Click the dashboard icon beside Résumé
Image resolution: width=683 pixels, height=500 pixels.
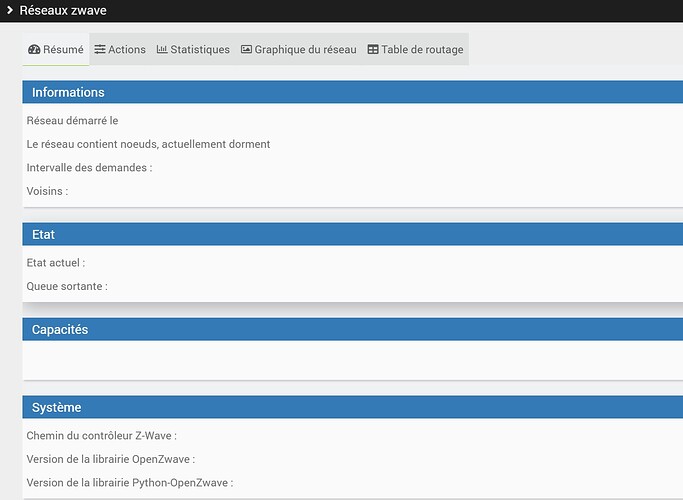pos(34,50)
